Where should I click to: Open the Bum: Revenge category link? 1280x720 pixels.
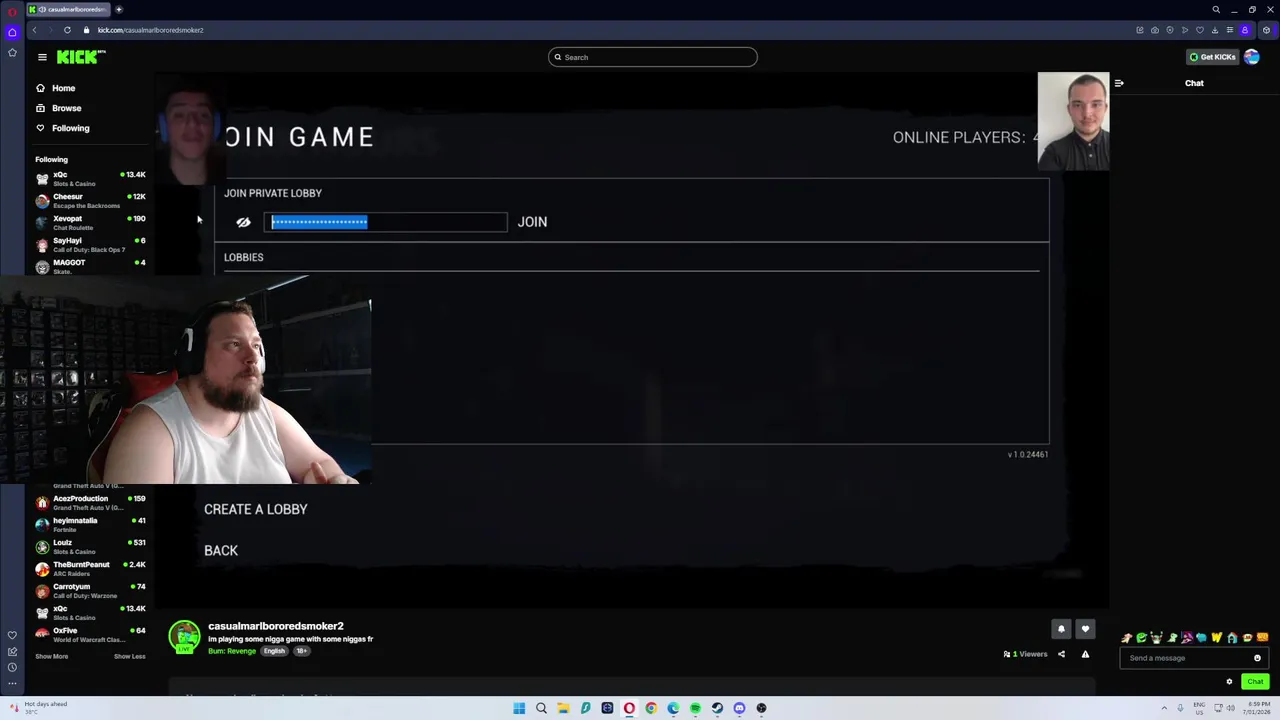[232, 651]
